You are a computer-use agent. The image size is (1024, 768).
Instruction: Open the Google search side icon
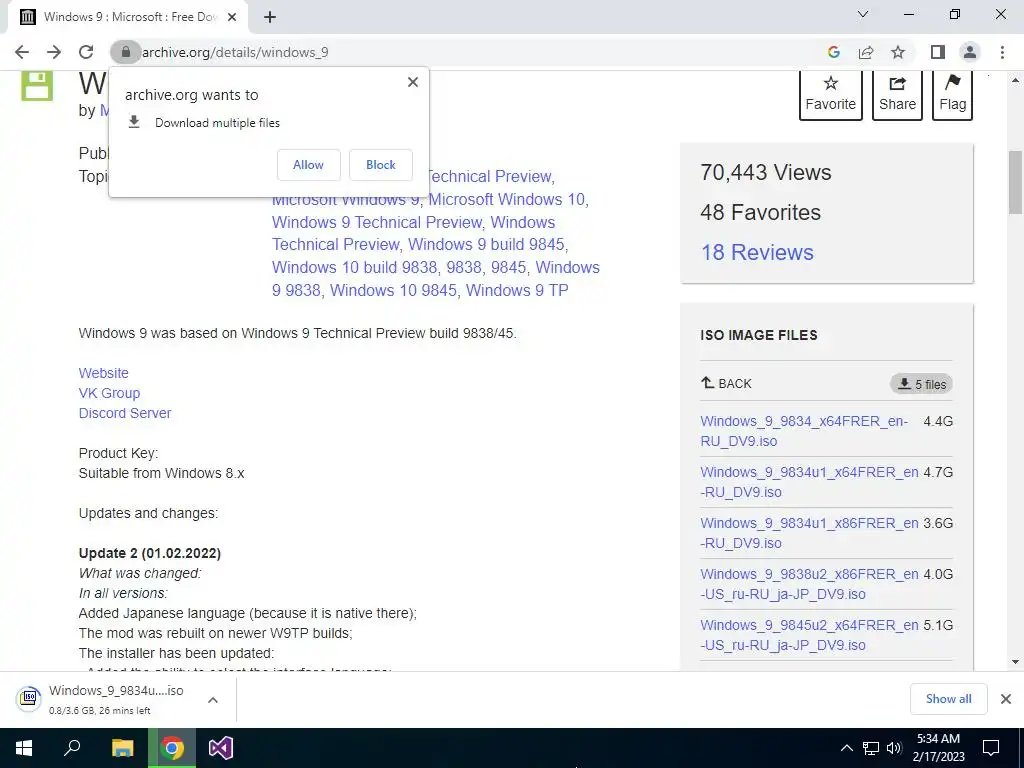[x=833, y=52]
